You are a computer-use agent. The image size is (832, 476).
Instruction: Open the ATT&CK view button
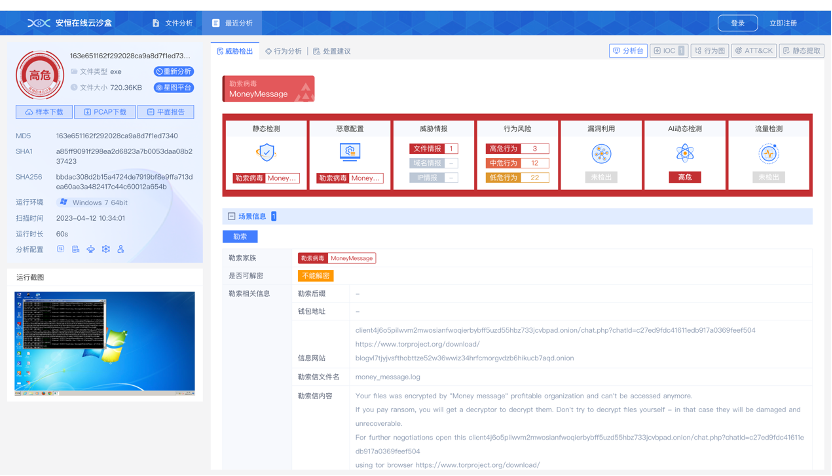[752, 50]
